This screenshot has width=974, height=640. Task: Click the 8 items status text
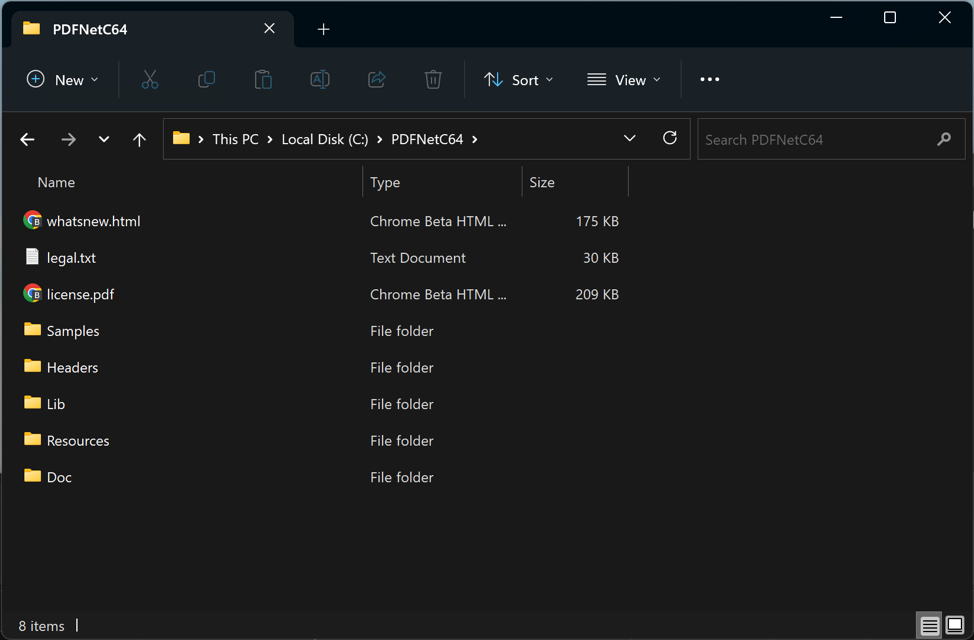pyautogui.click(x=42, y=626)
